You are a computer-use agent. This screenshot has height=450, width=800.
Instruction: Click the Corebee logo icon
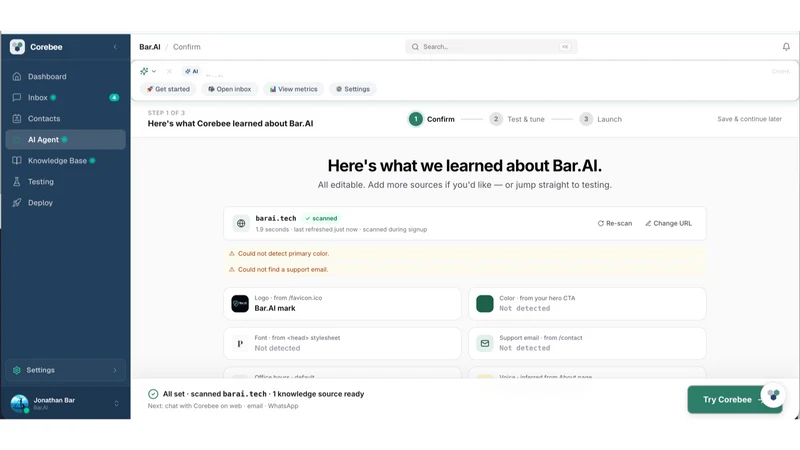coord(17,47)
